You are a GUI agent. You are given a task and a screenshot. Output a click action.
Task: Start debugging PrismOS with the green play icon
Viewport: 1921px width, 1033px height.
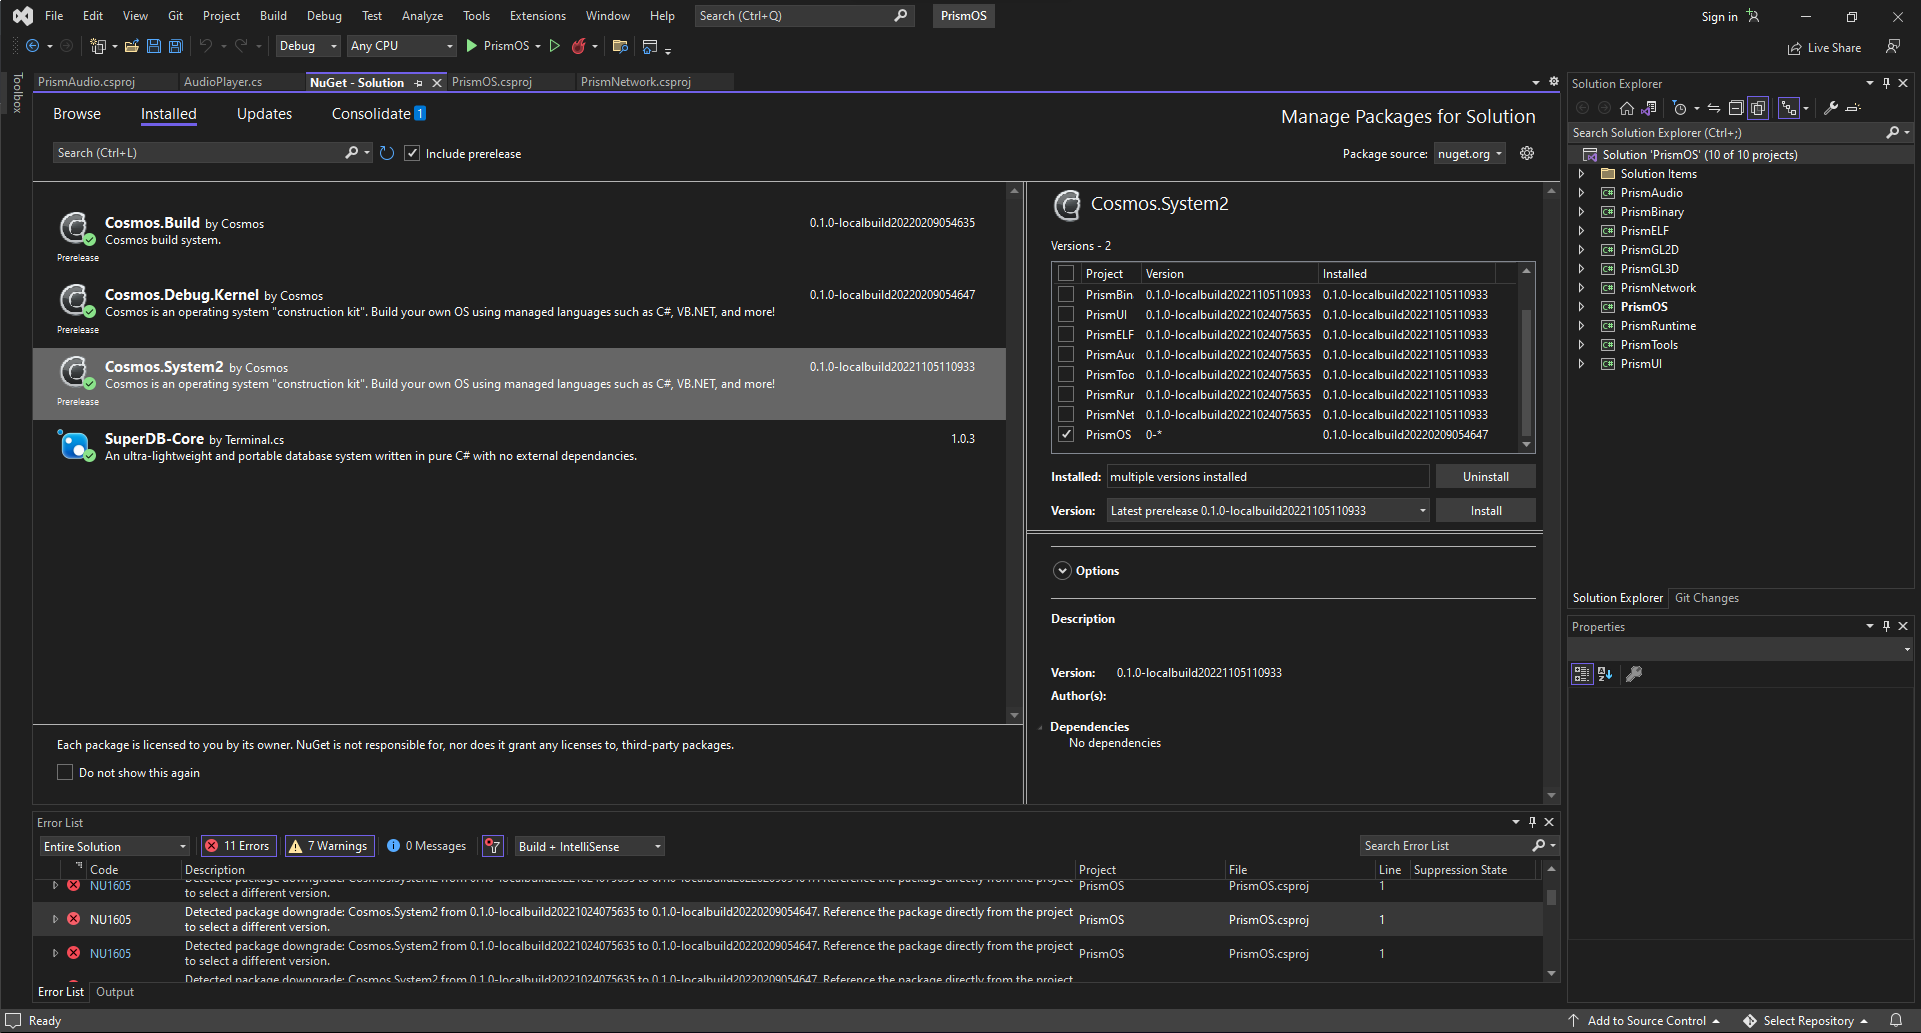click(x=470, y=46)
